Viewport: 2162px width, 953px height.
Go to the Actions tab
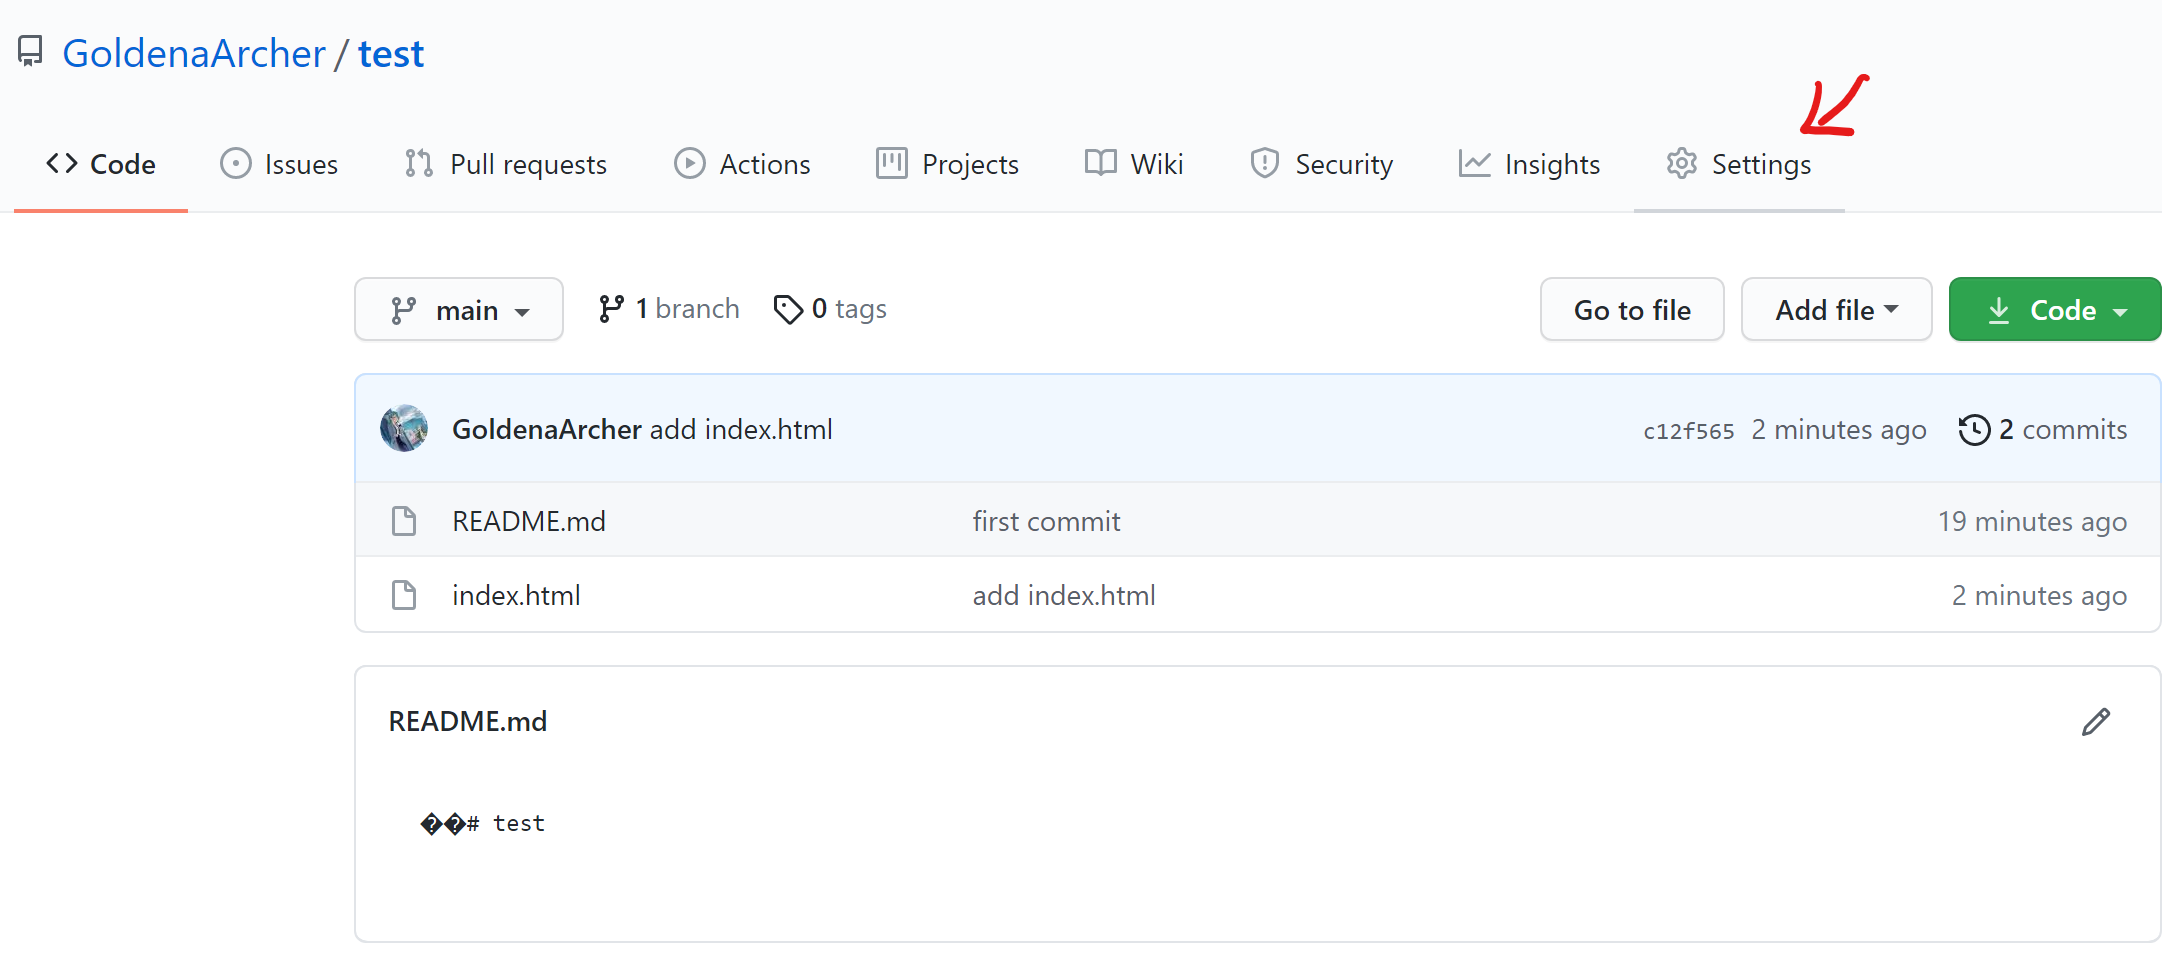click(742, 164)
